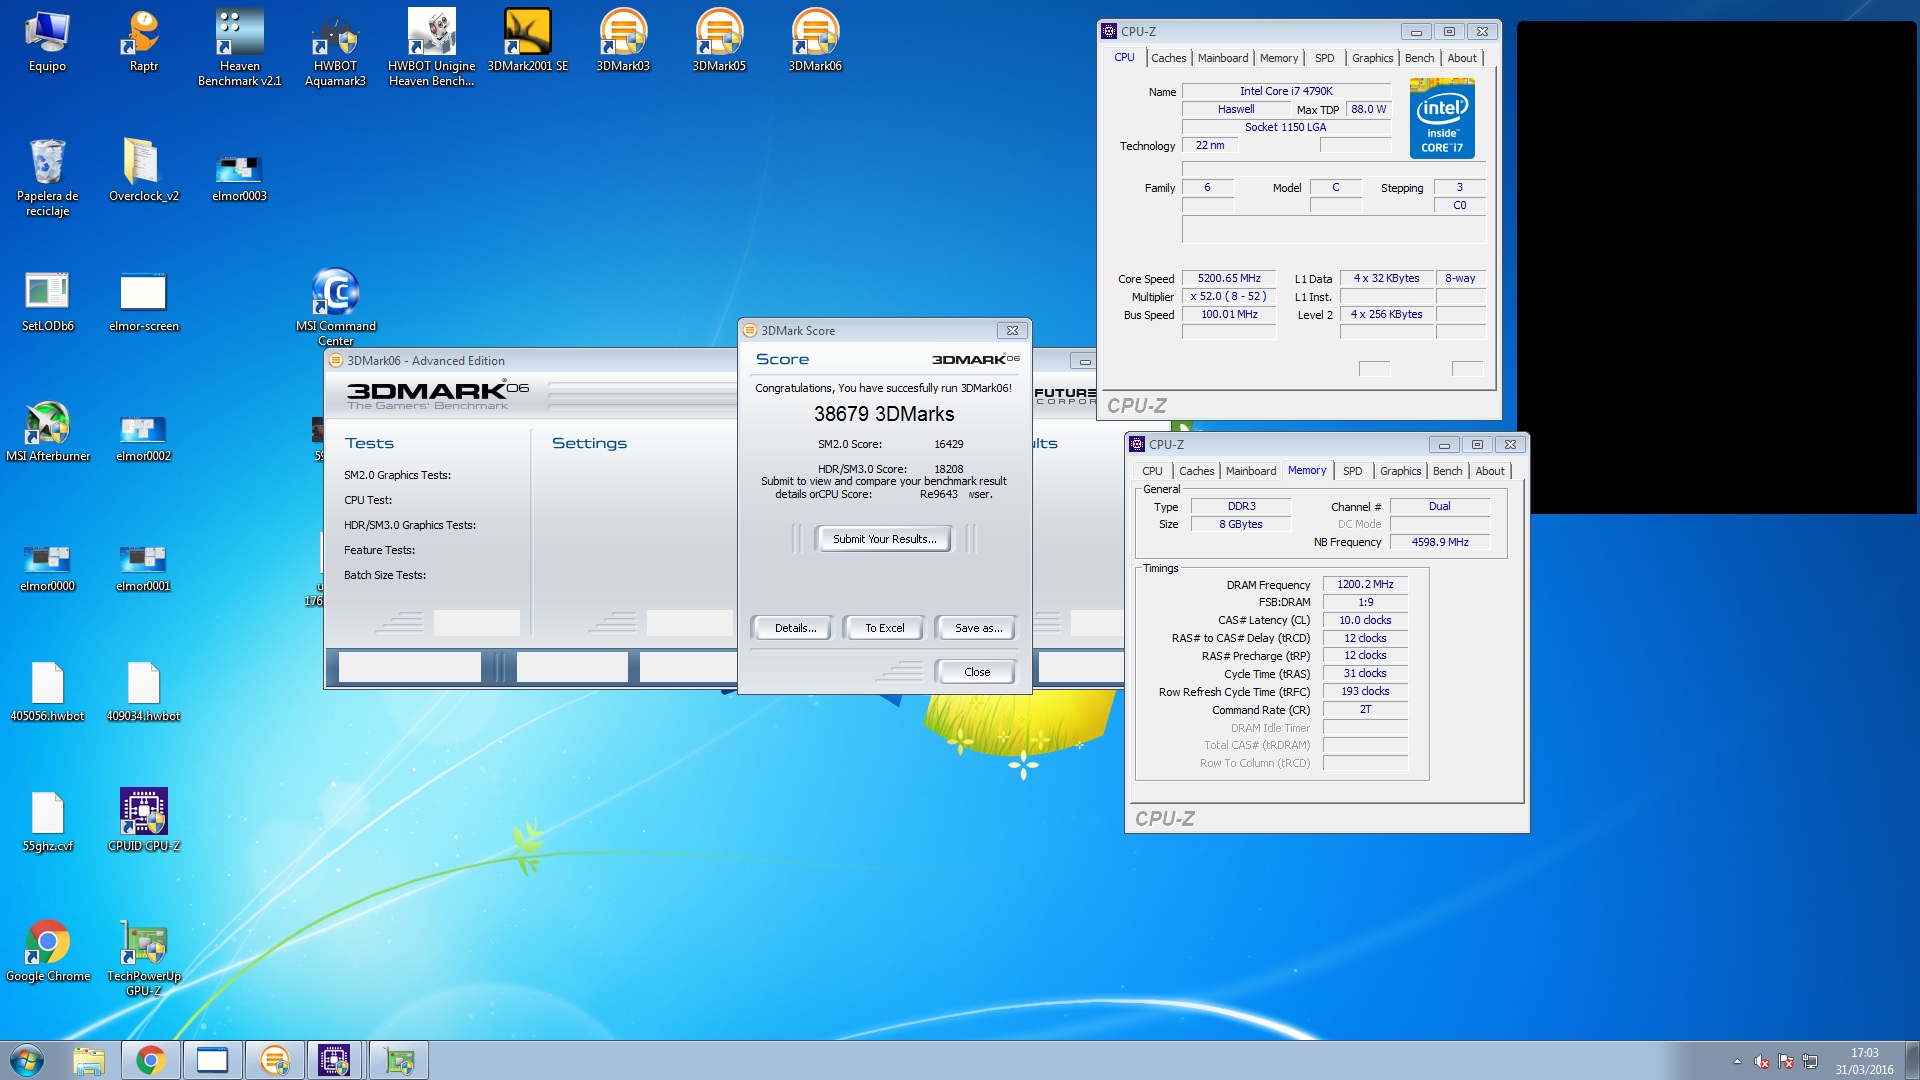The height and width of the screenshot is (1080, 1920).
Task: Open Heaven Benchmark v2.1 shortcut
Action: tap(240, 48)
